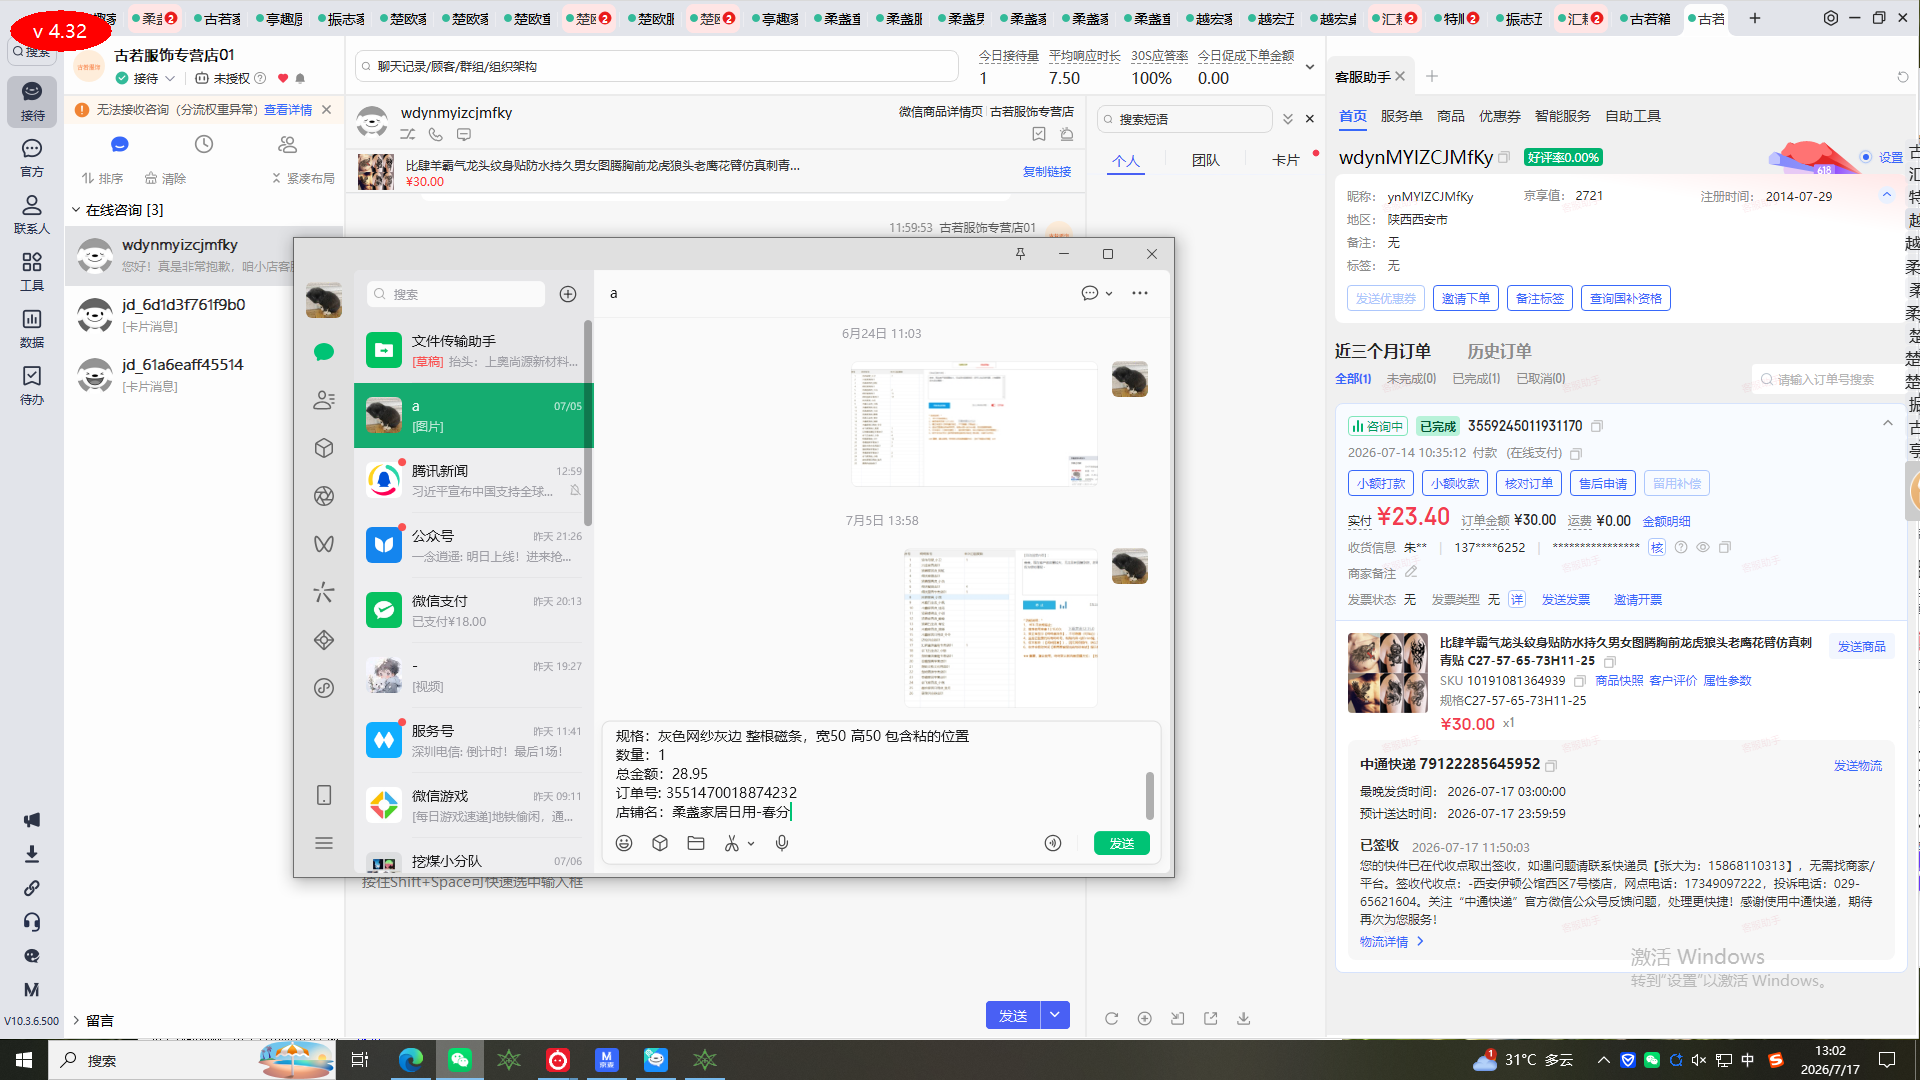
Task: Click the transfer icon under wdynmyizcjmfky header
Action: click(x=408, y=134)
